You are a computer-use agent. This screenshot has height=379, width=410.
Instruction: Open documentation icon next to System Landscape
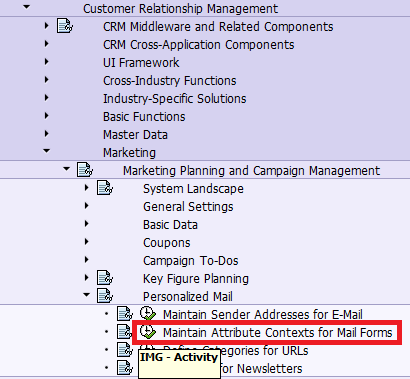(x=105, y=188)
